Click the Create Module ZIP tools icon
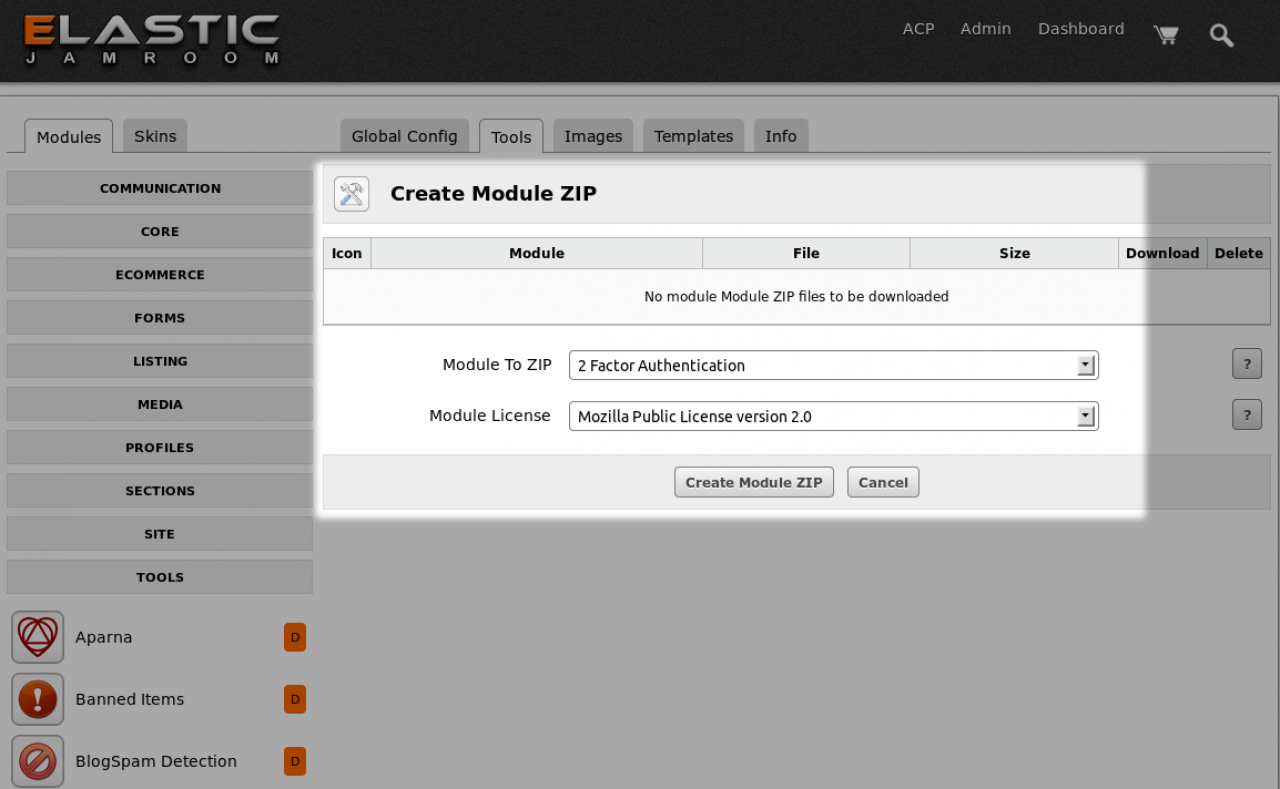 pos(351,194)
